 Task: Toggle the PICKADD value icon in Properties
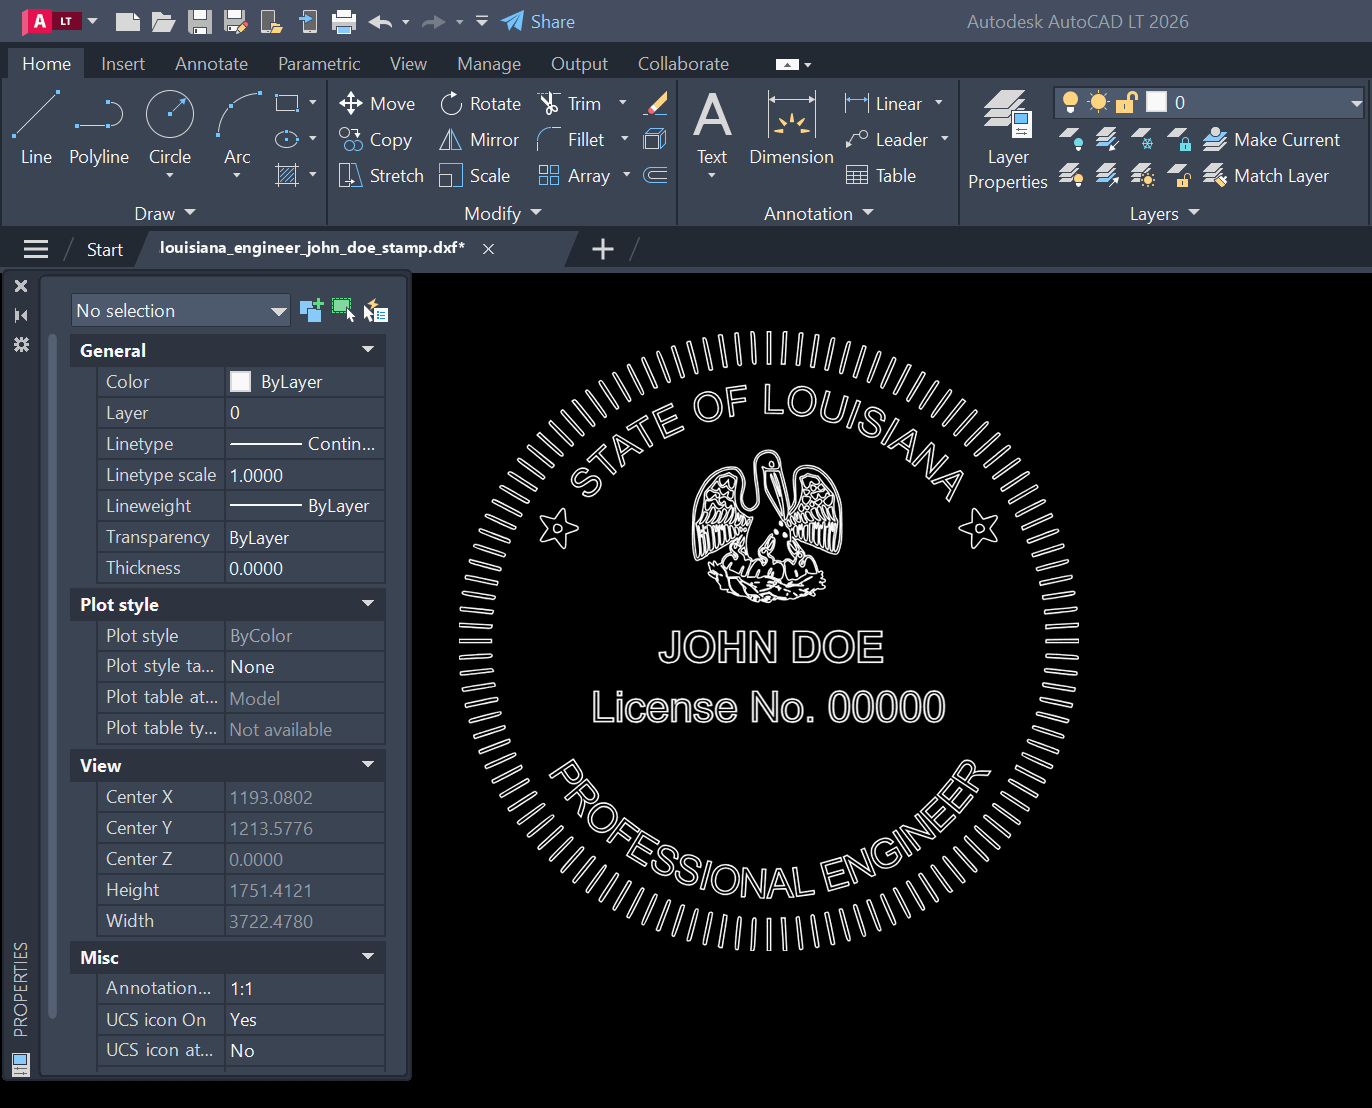click(x=311, y=311)
